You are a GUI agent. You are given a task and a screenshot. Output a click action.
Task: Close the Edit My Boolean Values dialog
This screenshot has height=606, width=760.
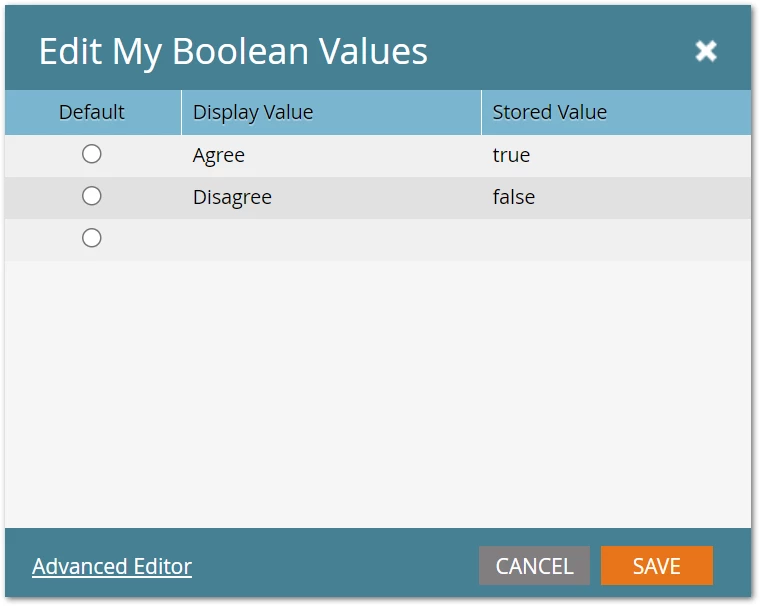[x=706, y=51]
